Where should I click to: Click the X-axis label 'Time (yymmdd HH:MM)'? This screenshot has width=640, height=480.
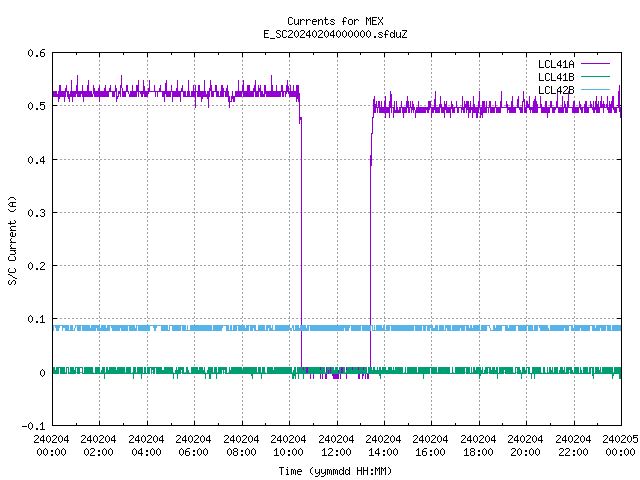pos(335,471)
